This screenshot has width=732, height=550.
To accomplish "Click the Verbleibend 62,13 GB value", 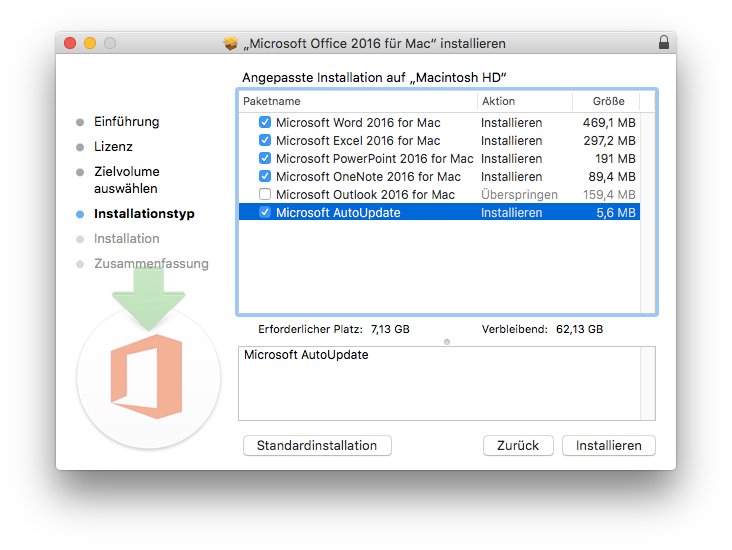I will pyautogui.click(x=579, y=329).
